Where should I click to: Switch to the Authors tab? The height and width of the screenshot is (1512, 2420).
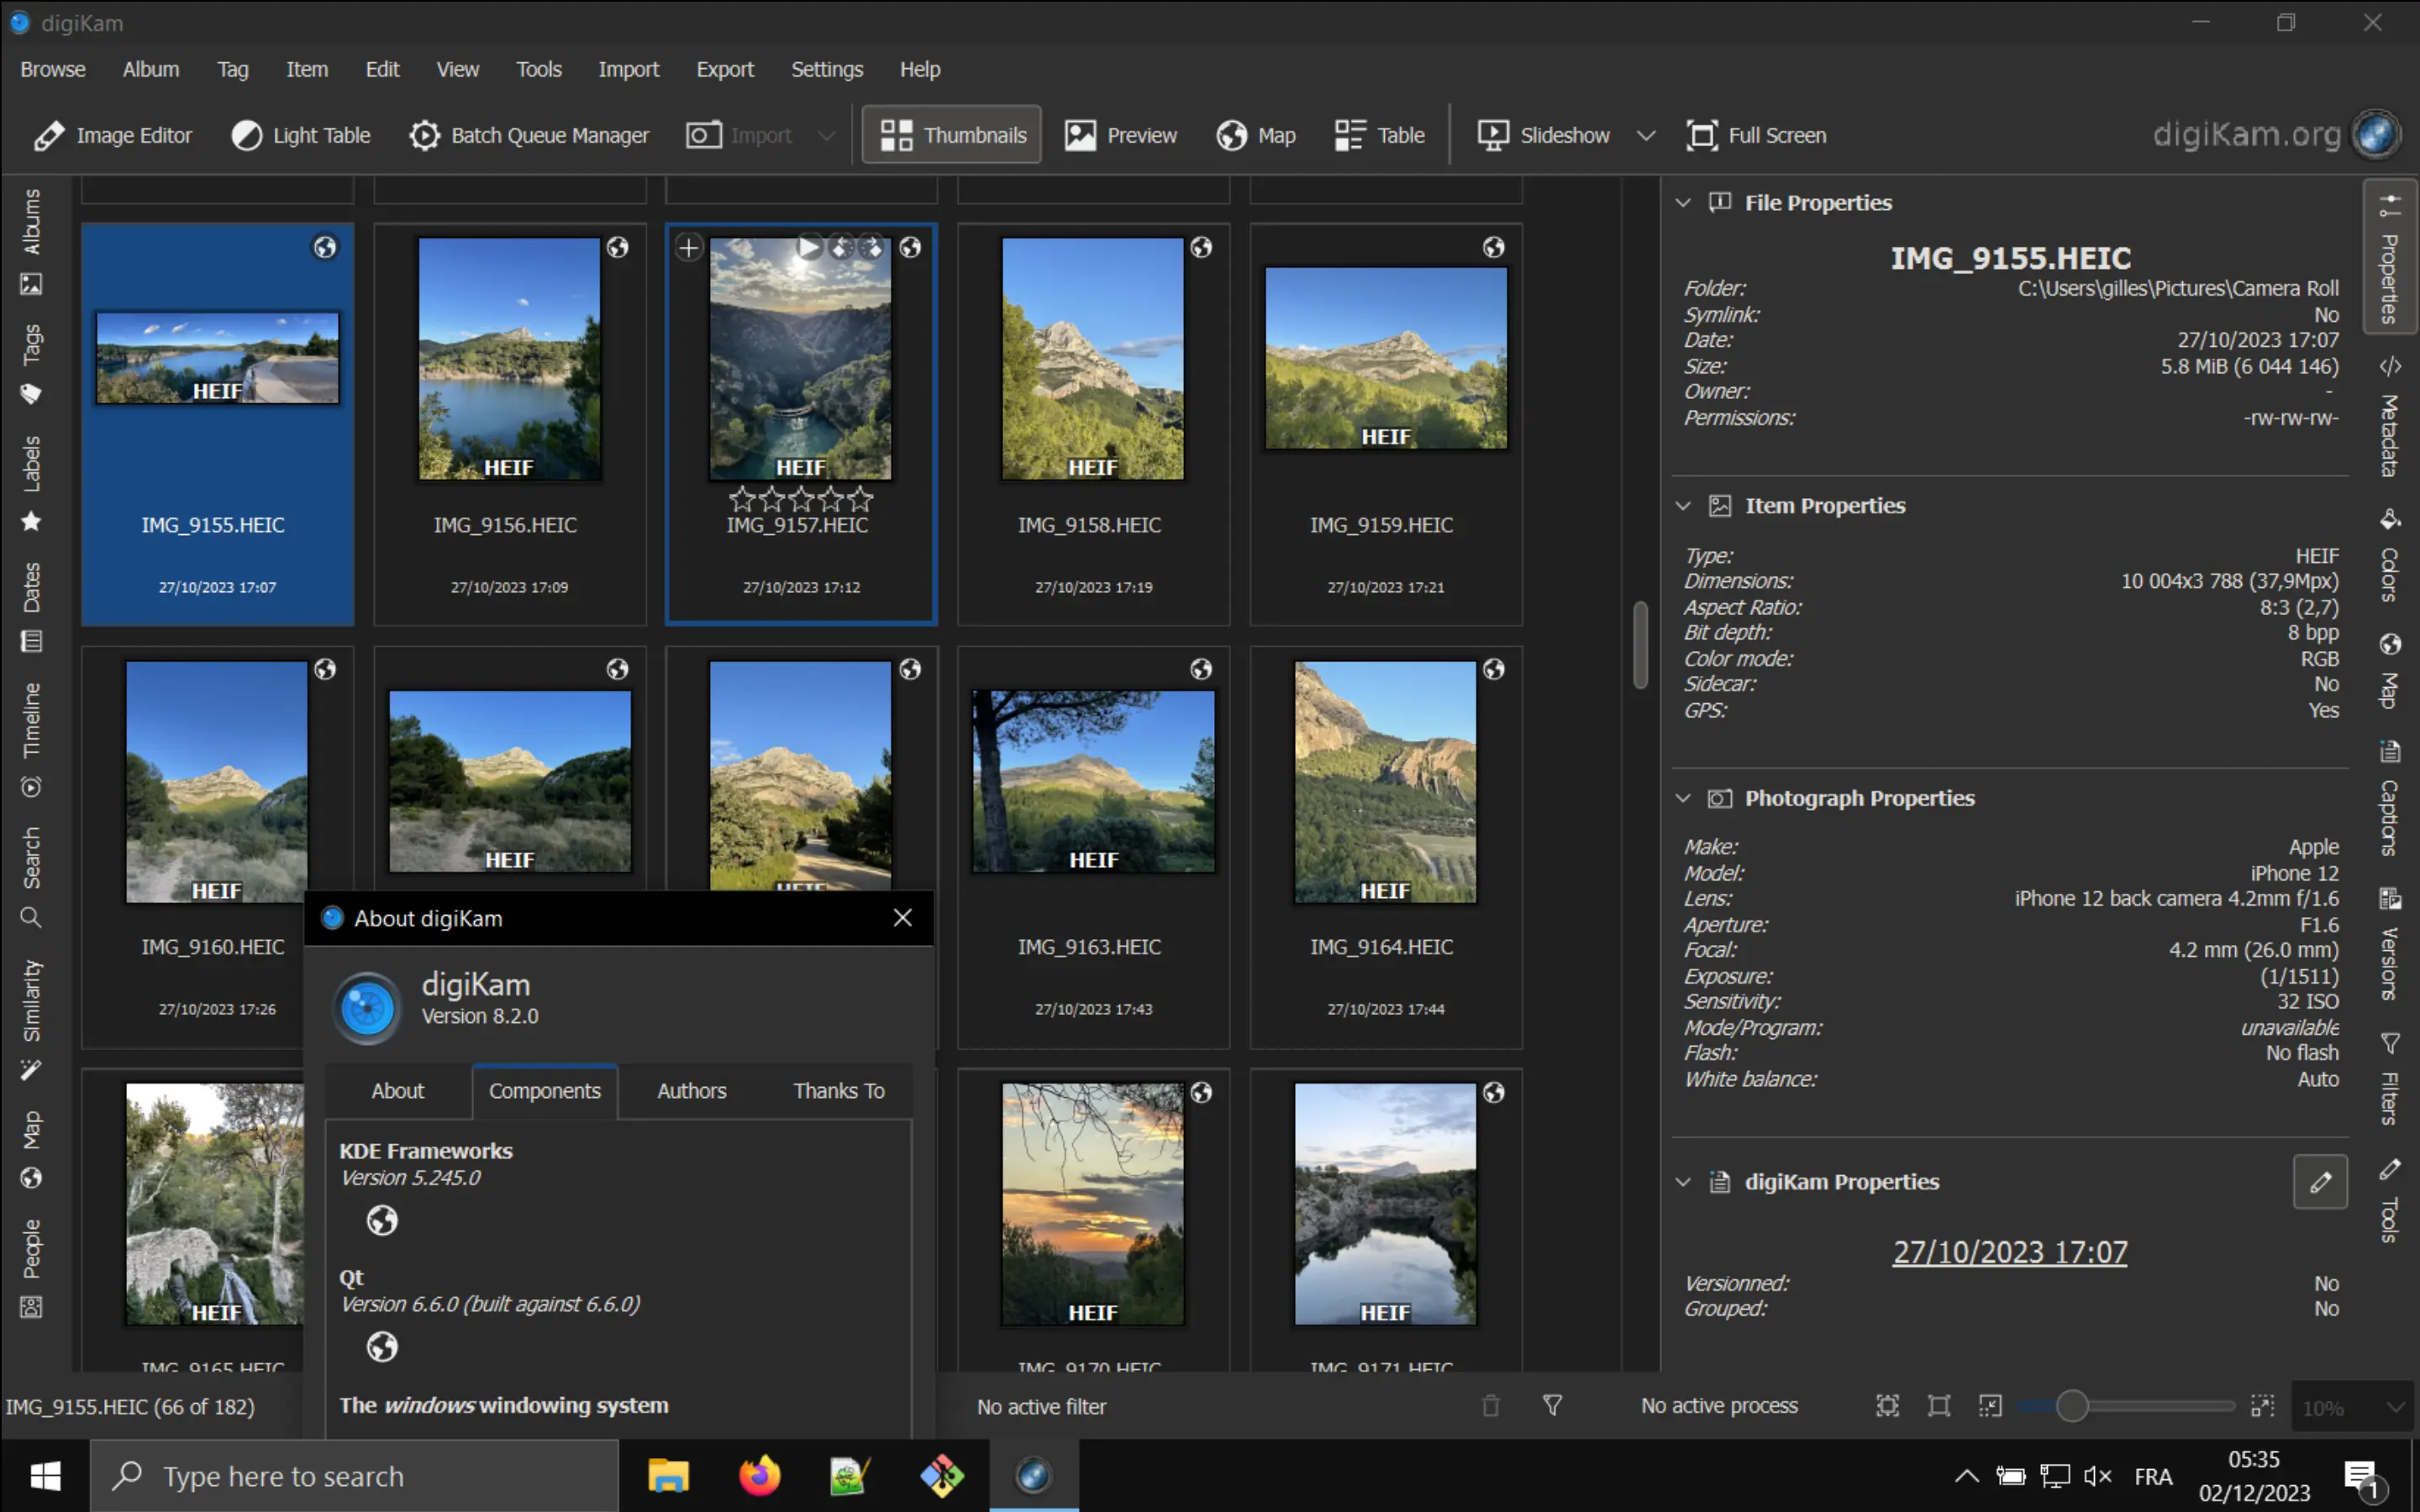[691, 1091]
